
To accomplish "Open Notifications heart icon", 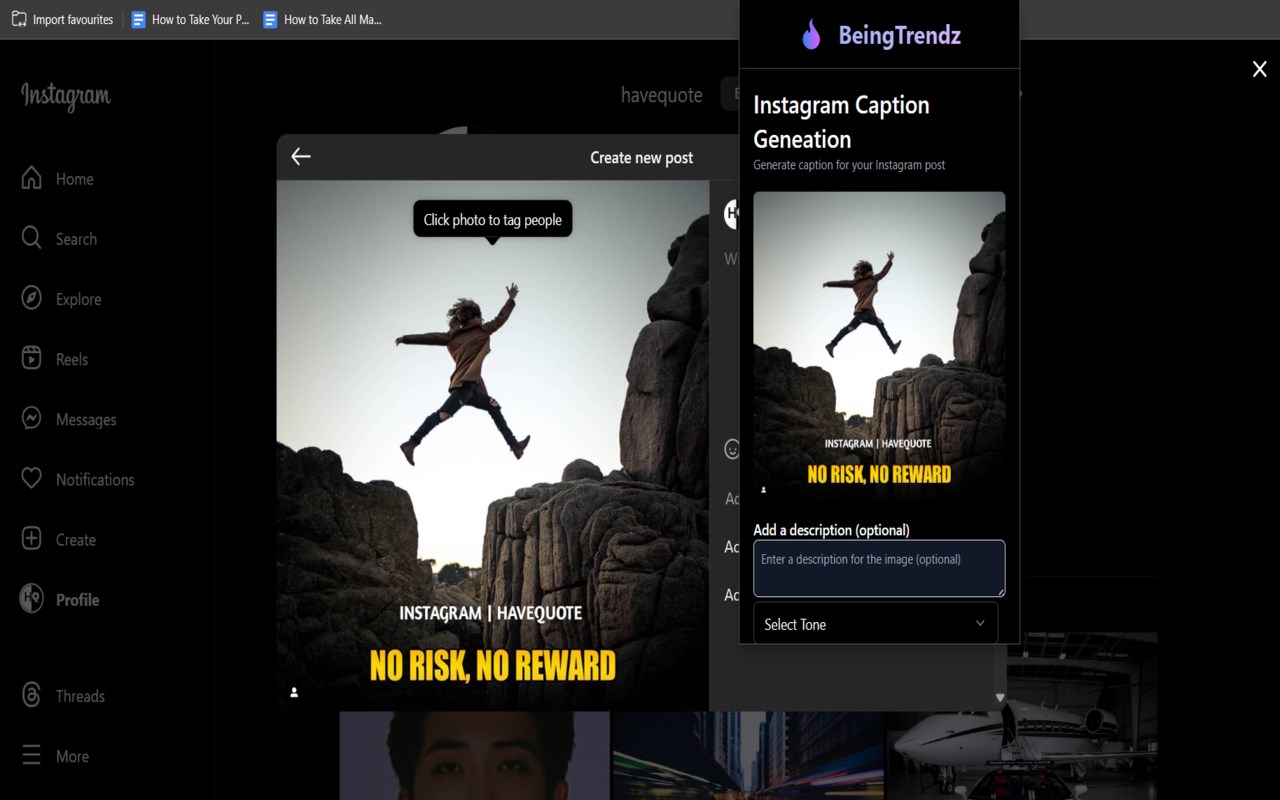I will tap(32, 478).
